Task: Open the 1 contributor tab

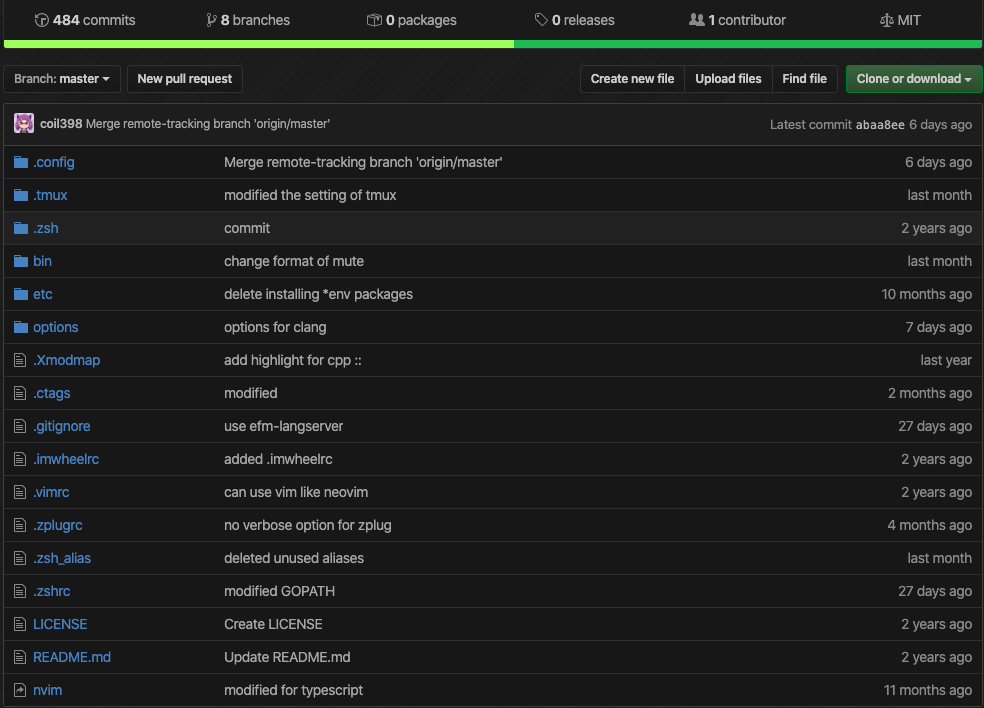Action: pyautogui.click(x=738, y=20)
